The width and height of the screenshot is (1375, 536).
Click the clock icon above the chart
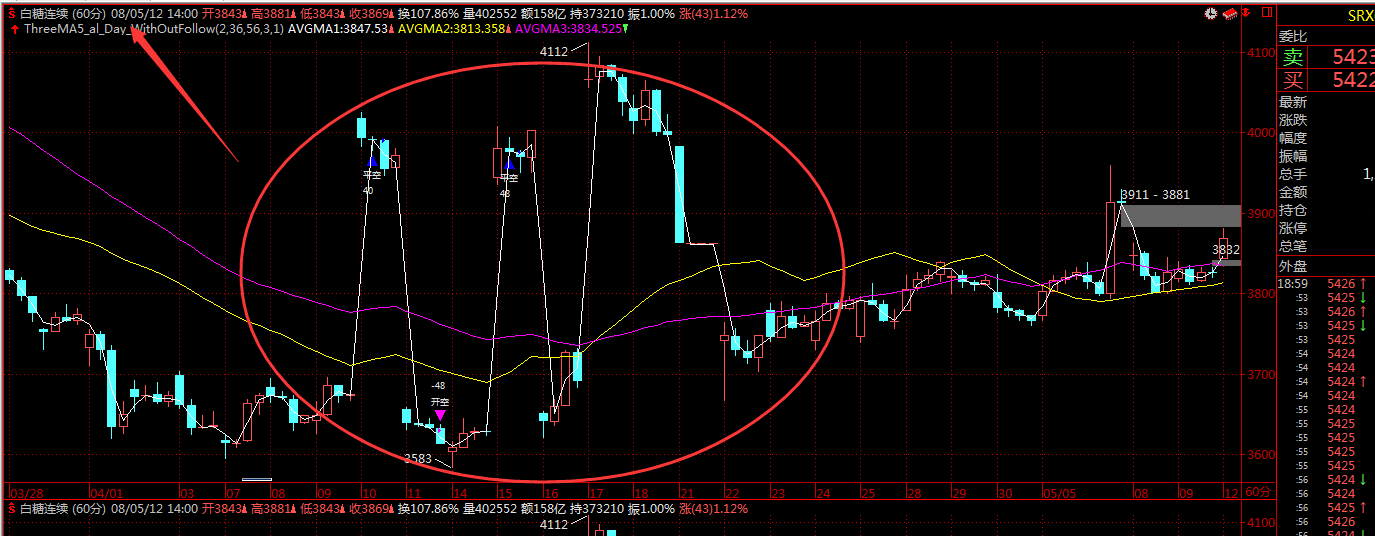click(x=1211, y=13)
